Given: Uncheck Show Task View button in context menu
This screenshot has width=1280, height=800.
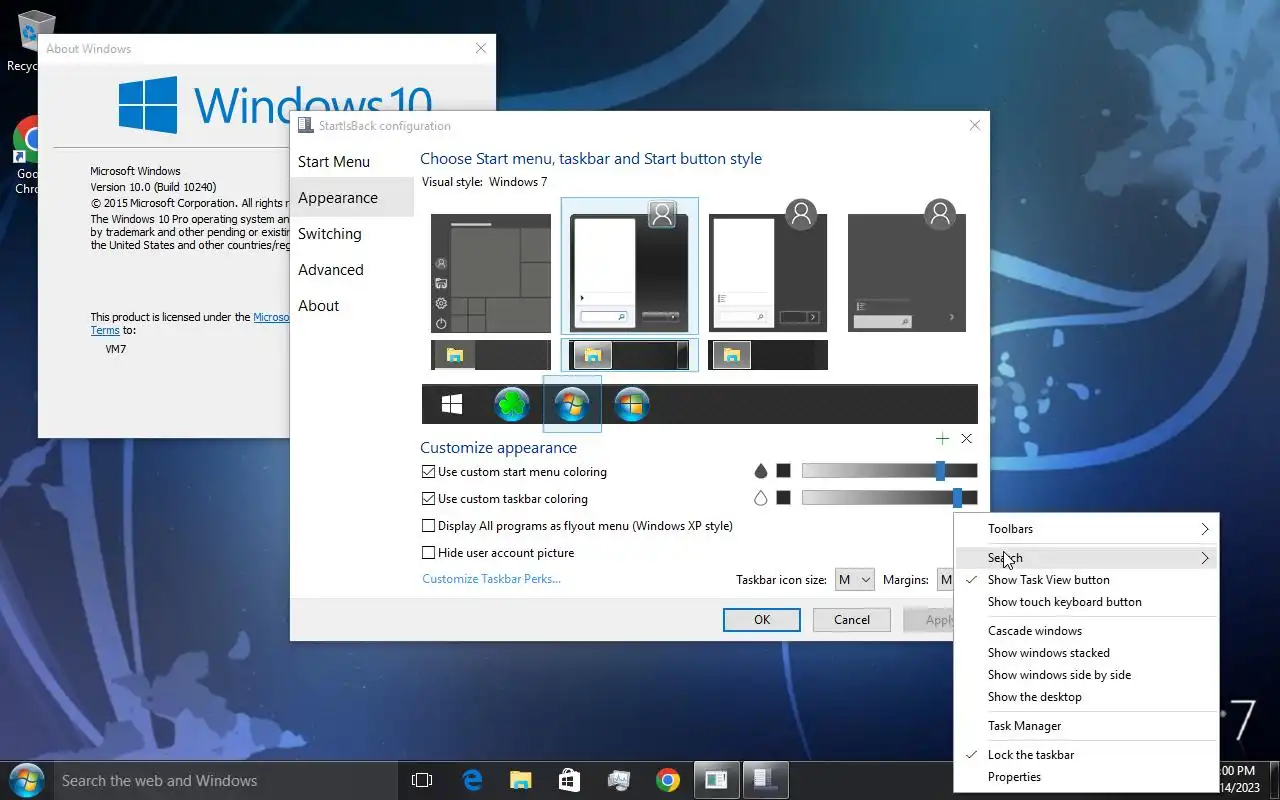Looking at the screenshot, I should pyautogui.click(x=1086, y=580).
